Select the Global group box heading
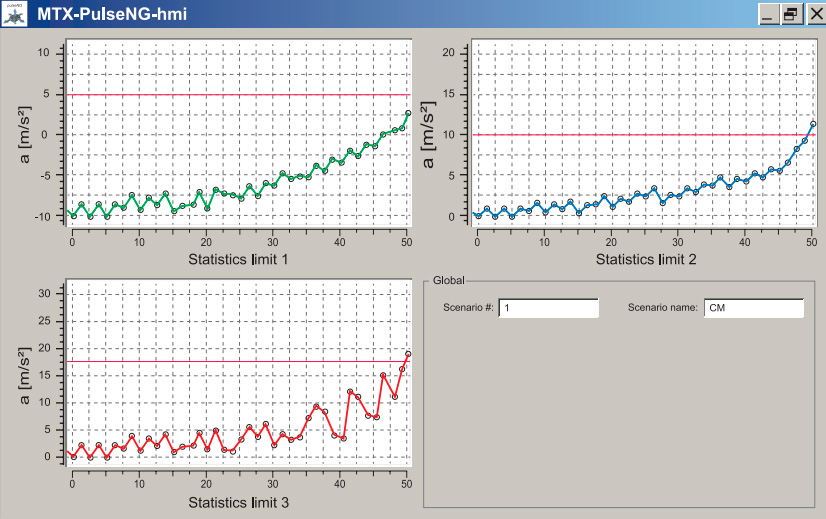Viewport: 826px width, 519px height. [448, 283]
